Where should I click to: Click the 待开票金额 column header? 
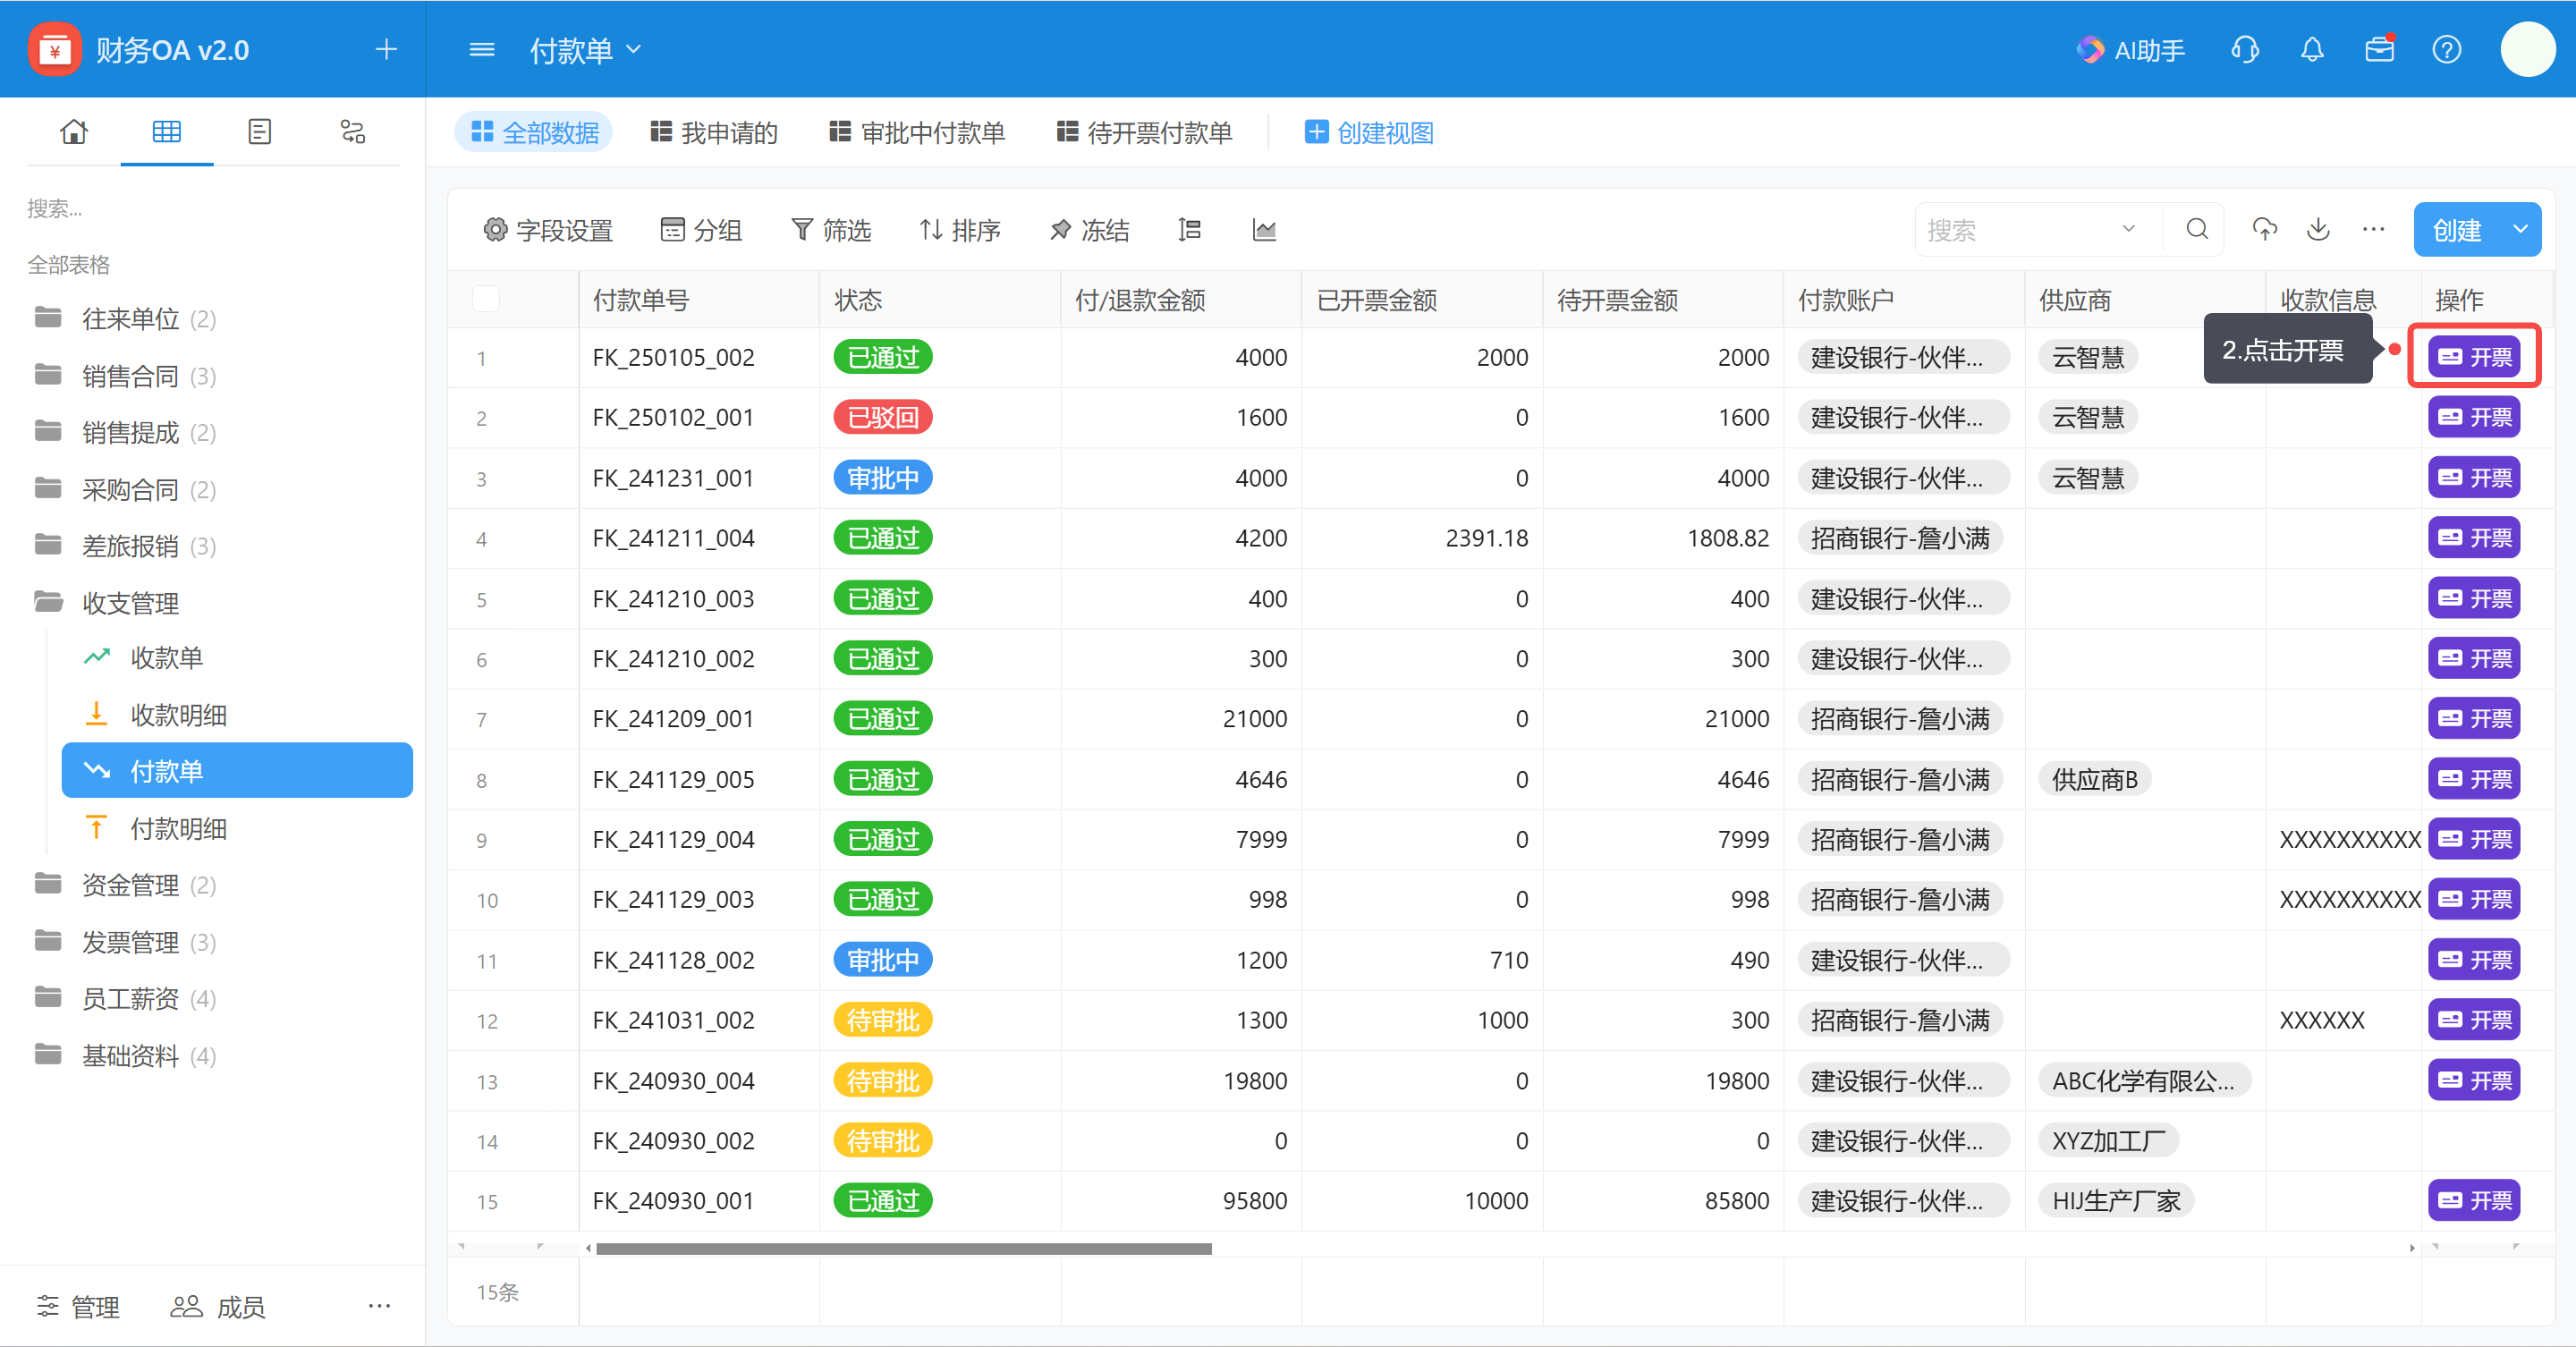click(x=1662, y=299)
